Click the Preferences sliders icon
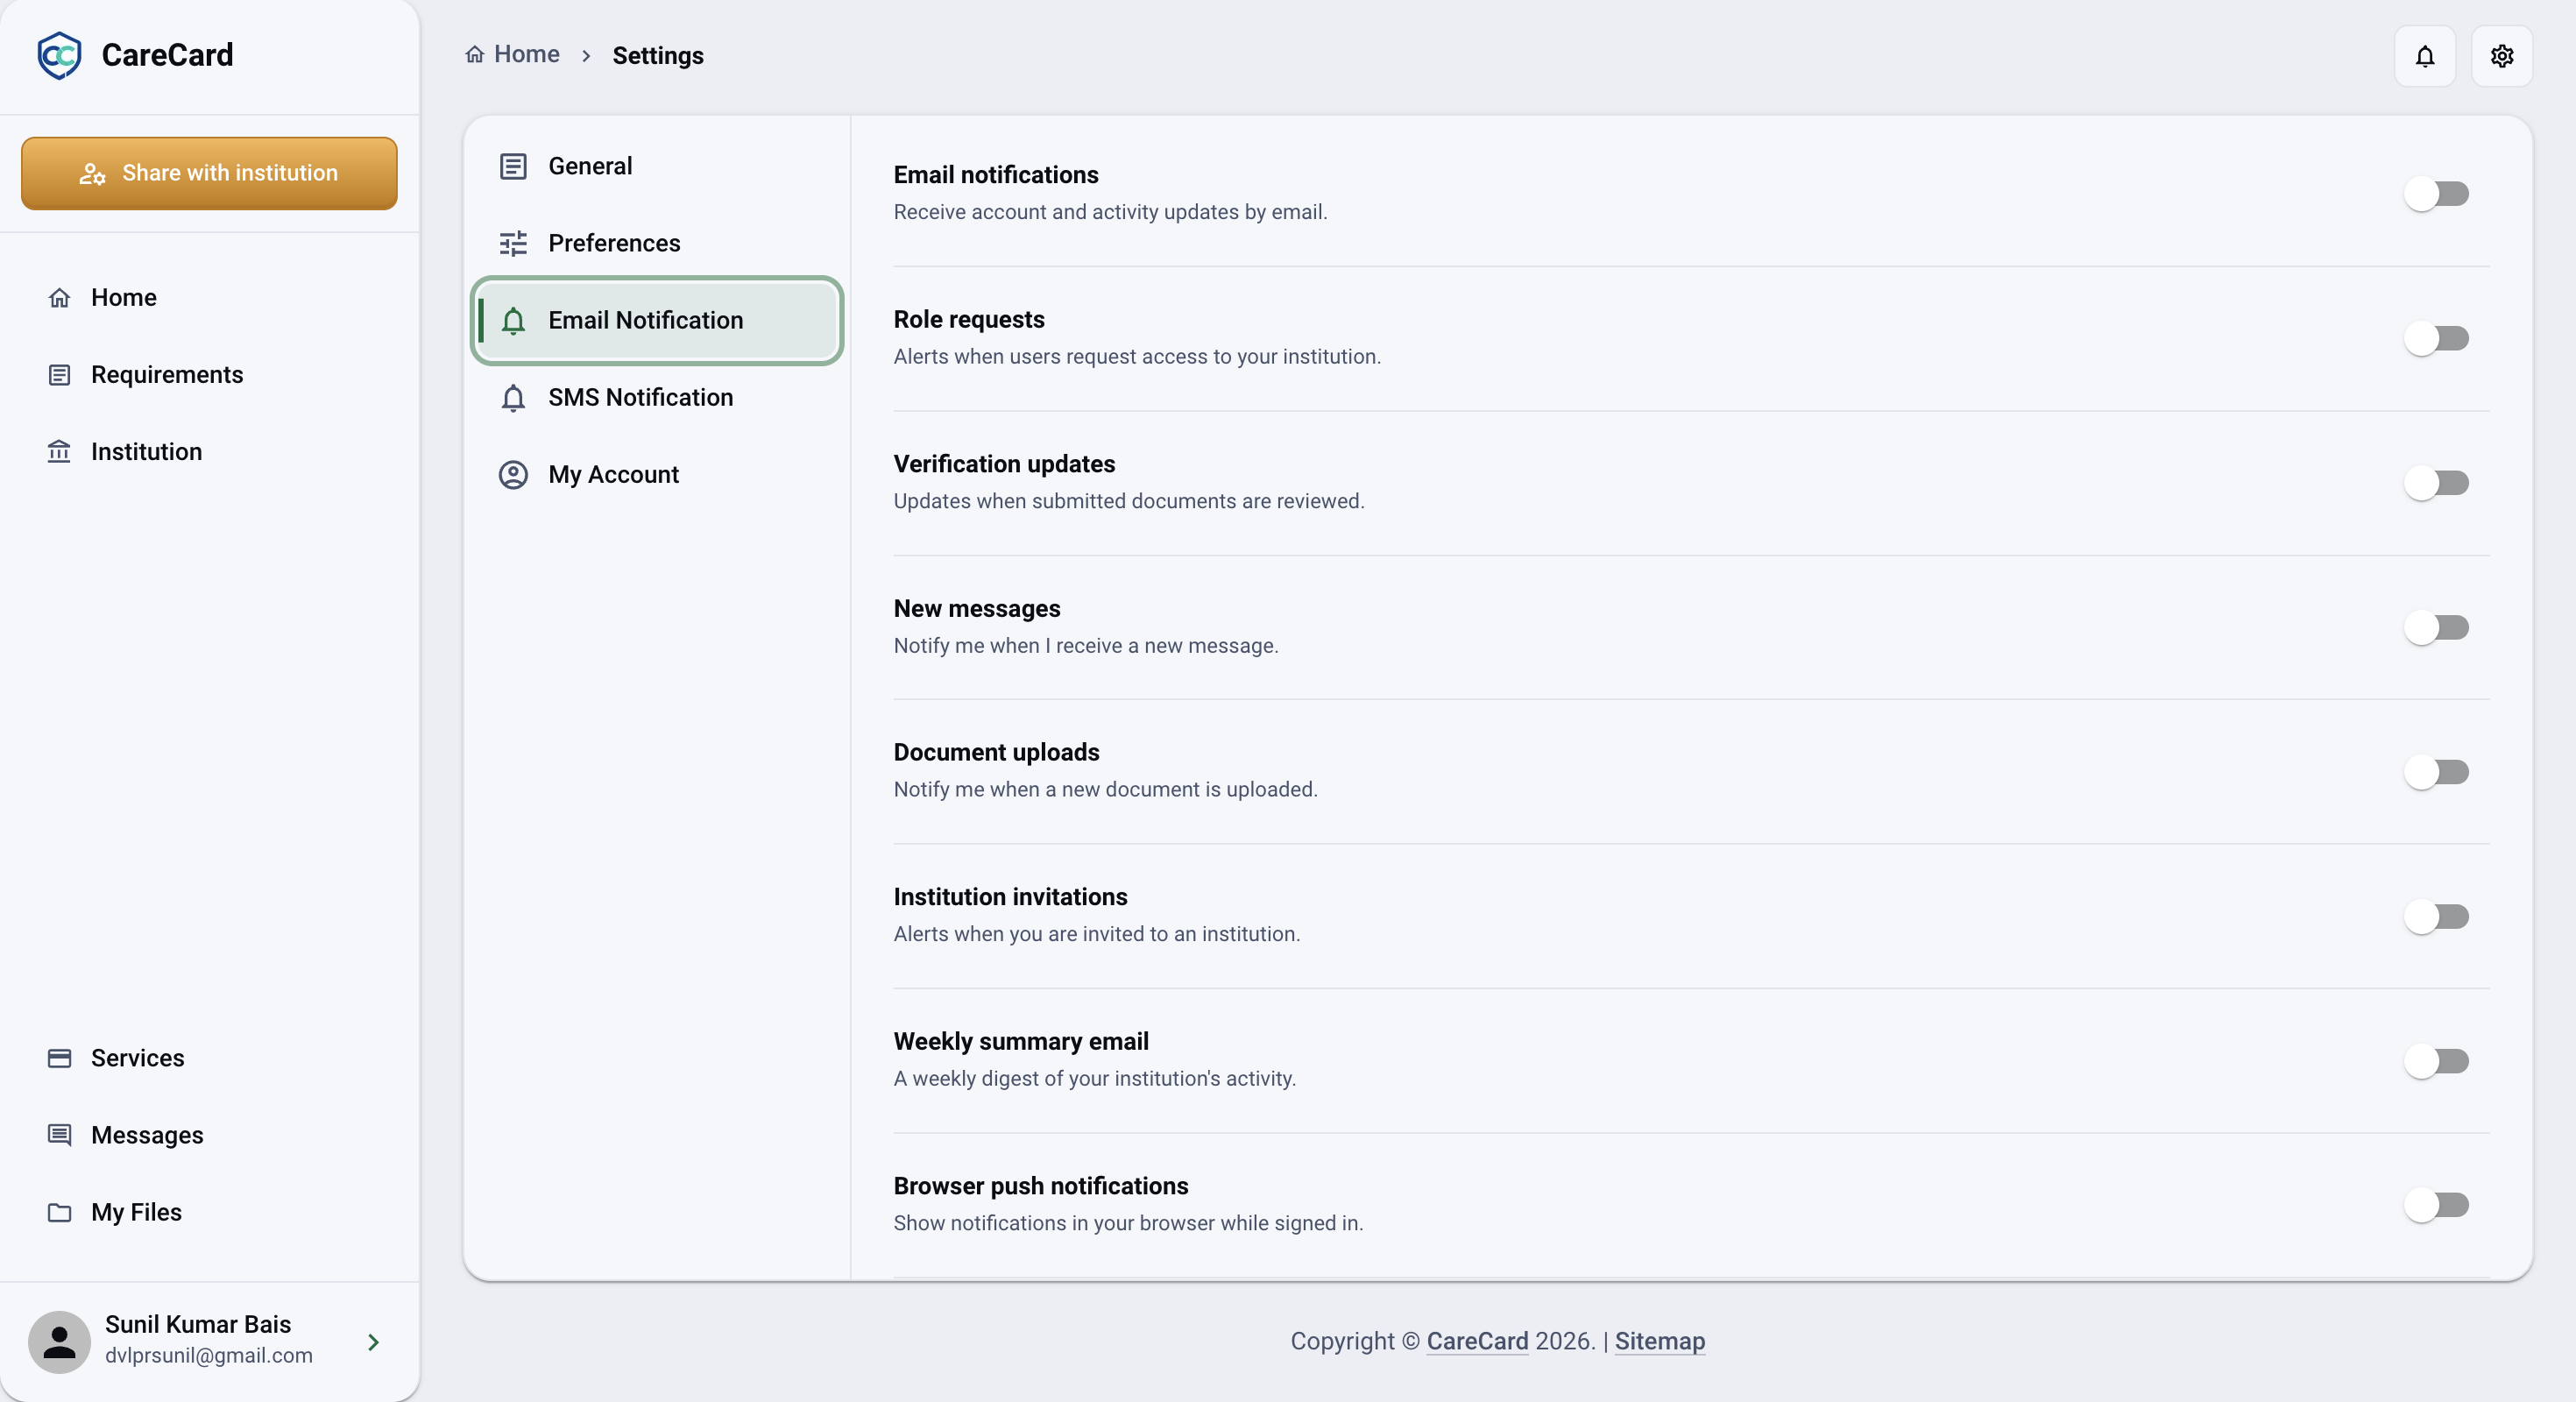This screenshot has width=2576, height=1402. pos(513,243)
